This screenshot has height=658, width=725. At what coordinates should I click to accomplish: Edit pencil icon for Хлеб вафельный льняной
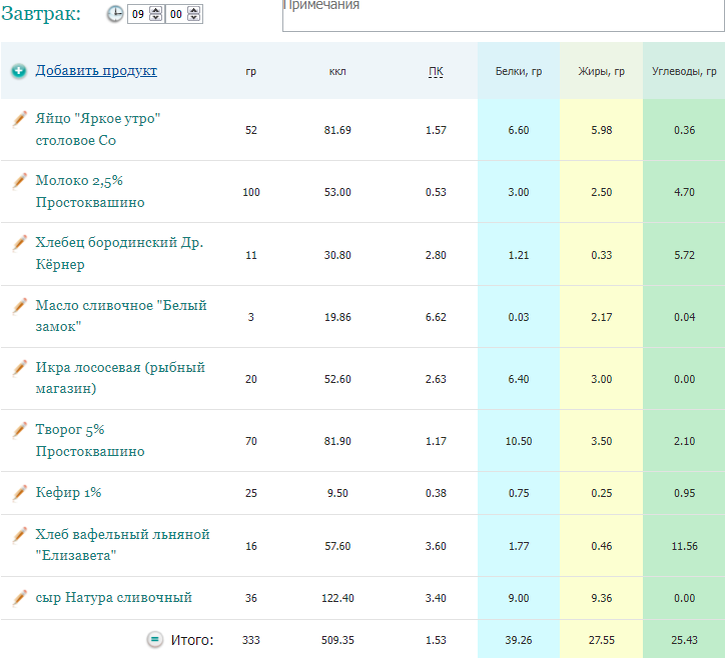pos(19,535)
